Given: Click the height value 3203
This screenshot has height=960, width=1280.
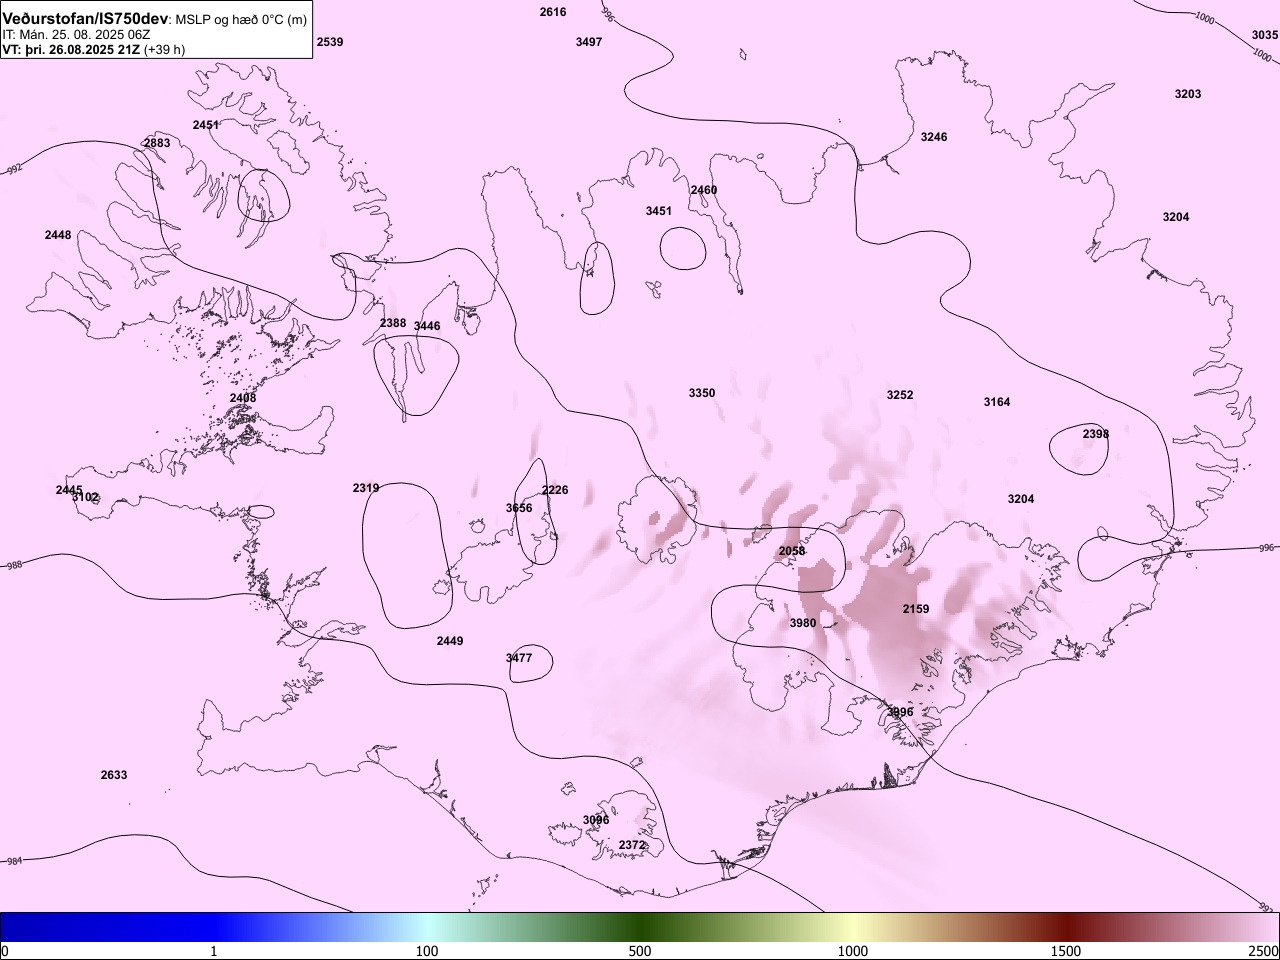Looking at the screenshot, I should pos(1188,94).
